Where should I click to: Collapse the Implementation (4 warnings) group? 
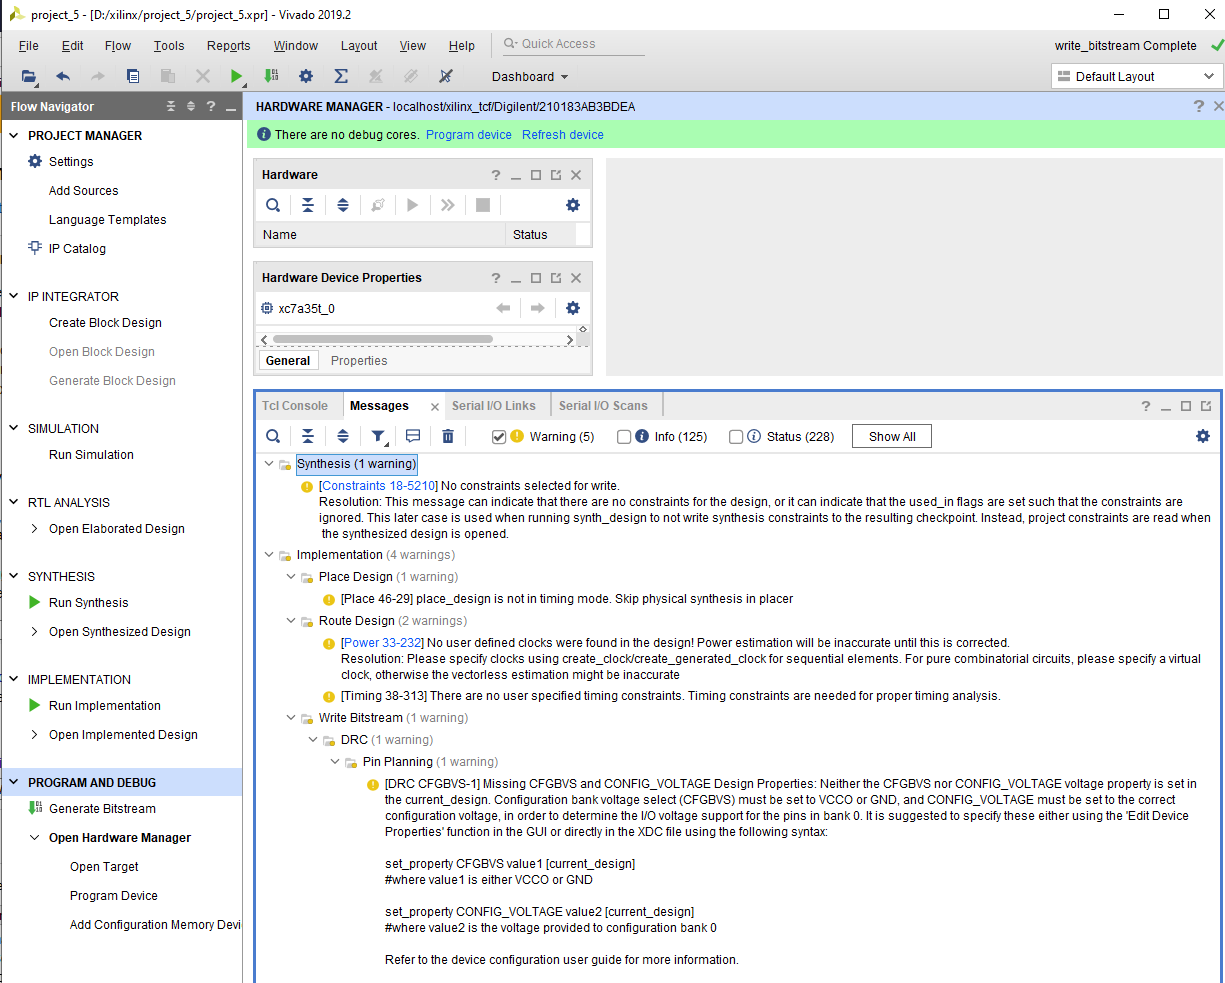pos(269,554)
